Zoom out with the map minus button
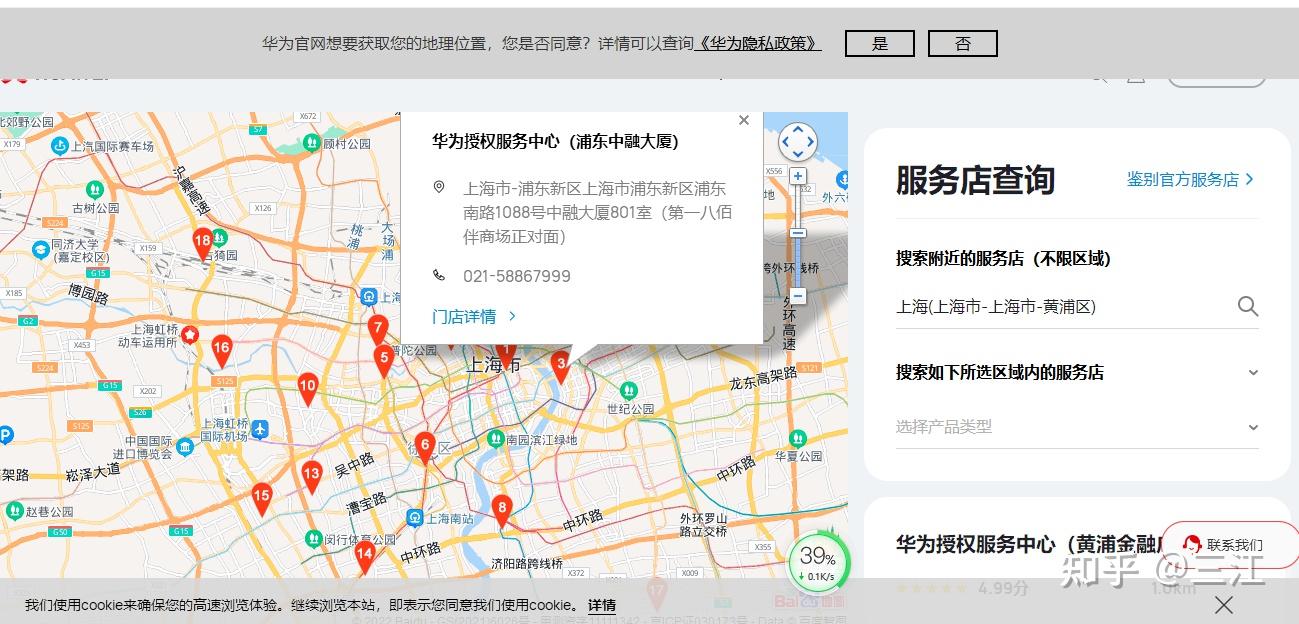 click(798, 296)
